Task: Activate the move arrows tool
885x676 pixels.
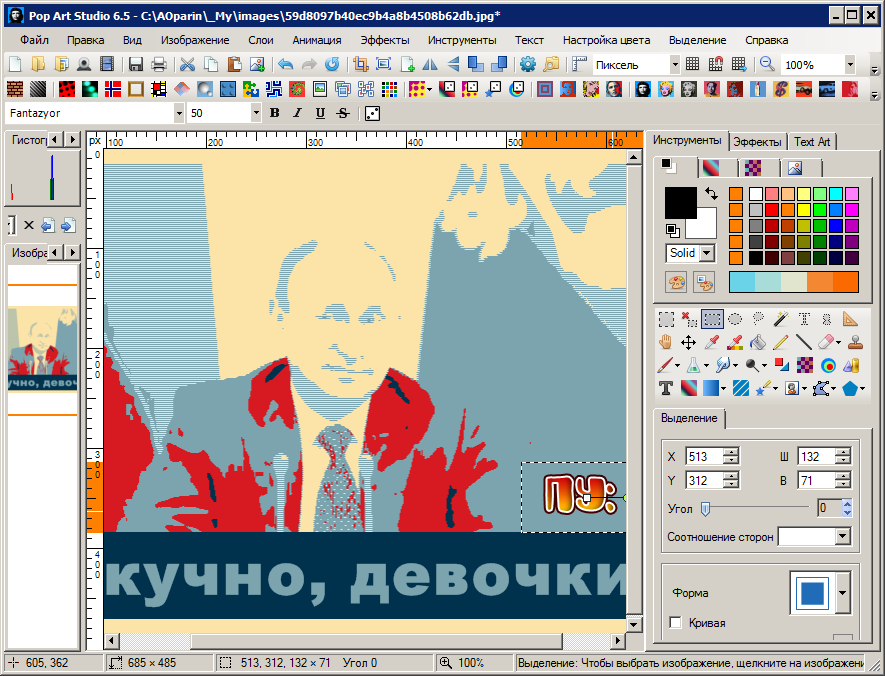Action: click(689, 342)
